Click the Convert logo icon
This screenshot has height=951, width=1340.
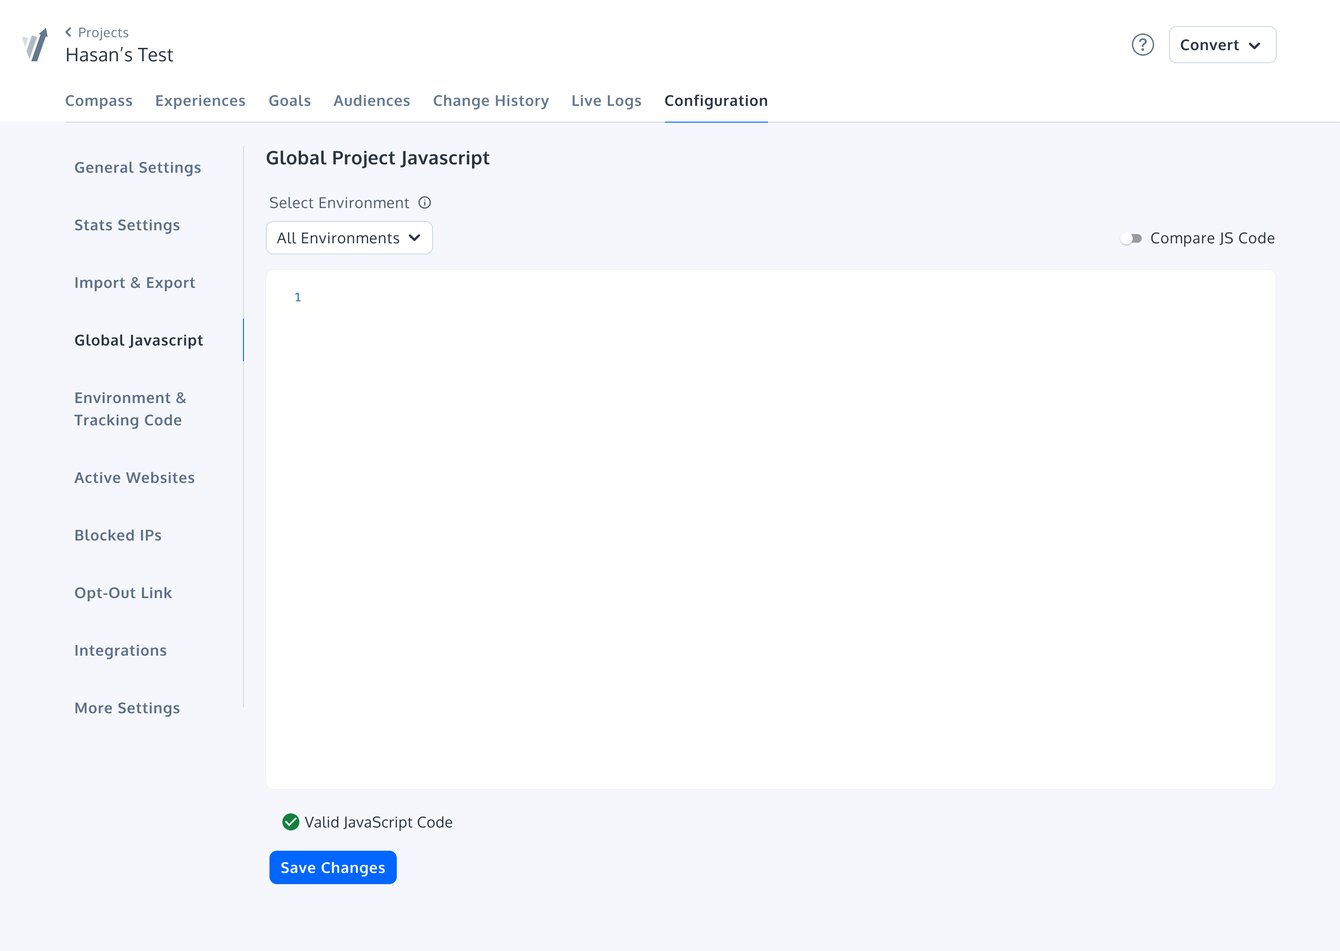pyautogui.click(x=35, y=45)
